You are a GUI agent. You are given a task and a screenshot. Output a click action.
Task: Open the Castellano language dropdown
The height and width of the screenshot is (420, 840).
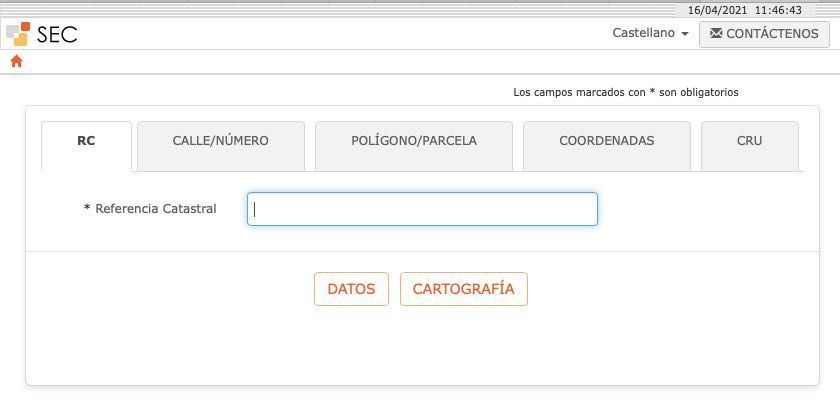(x=650, y=33)
